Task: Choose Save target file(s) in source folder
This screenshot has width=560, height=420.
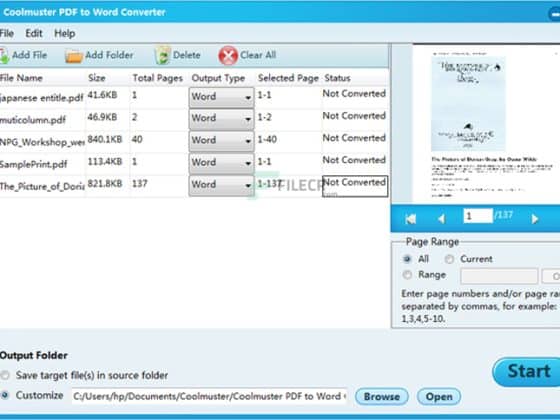Action: pyautogui.click(x=5, y=375)
